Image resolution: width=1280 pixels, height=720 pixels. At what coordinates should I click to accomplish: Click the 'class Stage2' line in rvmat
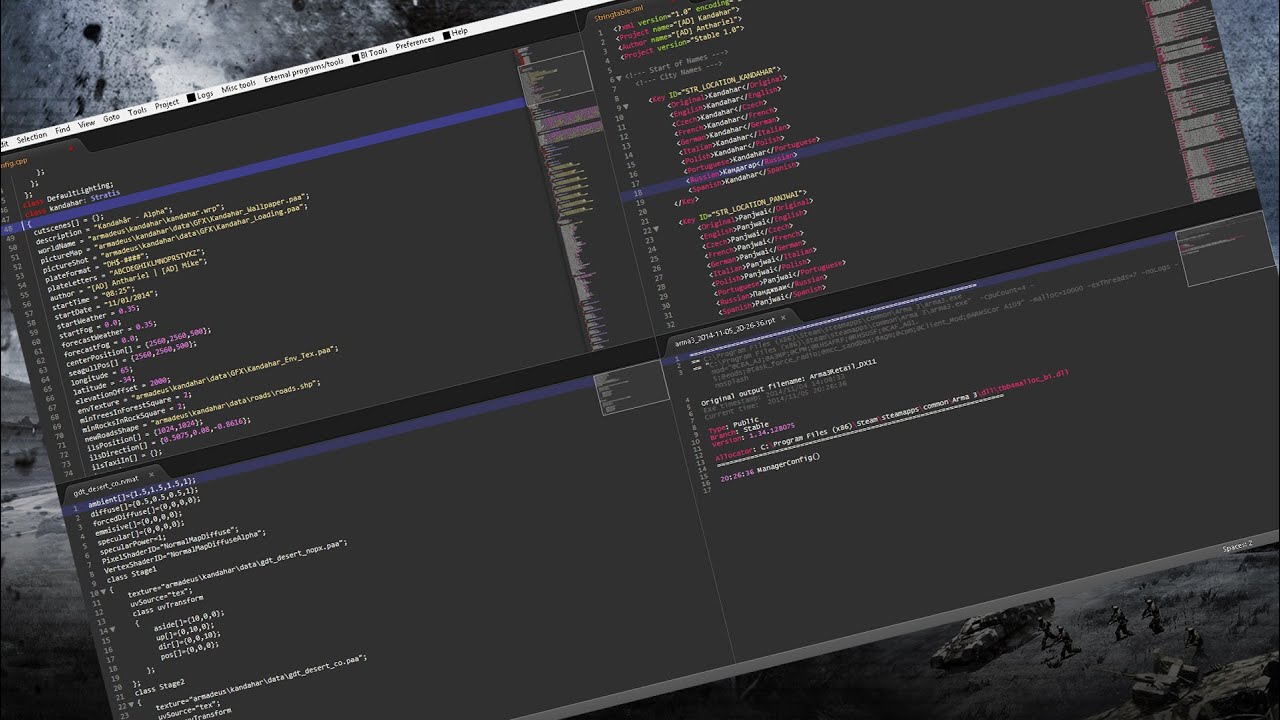pyautogui.click(x=158, y=688)
